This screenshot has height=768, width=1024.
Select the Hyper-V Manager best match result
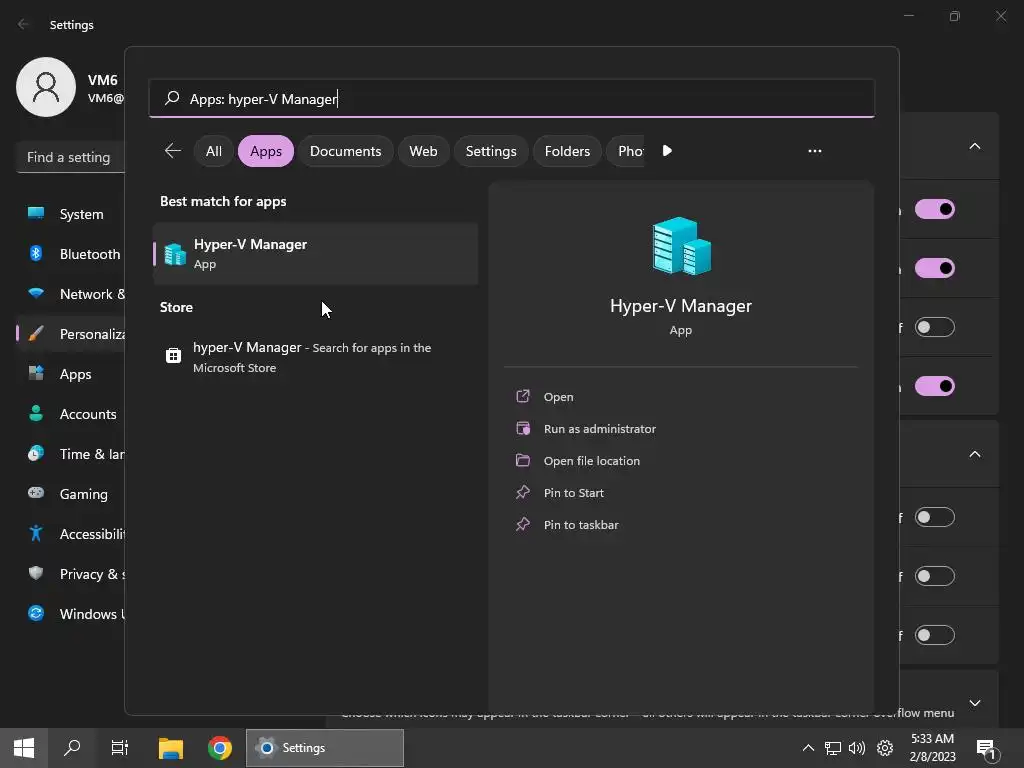click(315, 253)
